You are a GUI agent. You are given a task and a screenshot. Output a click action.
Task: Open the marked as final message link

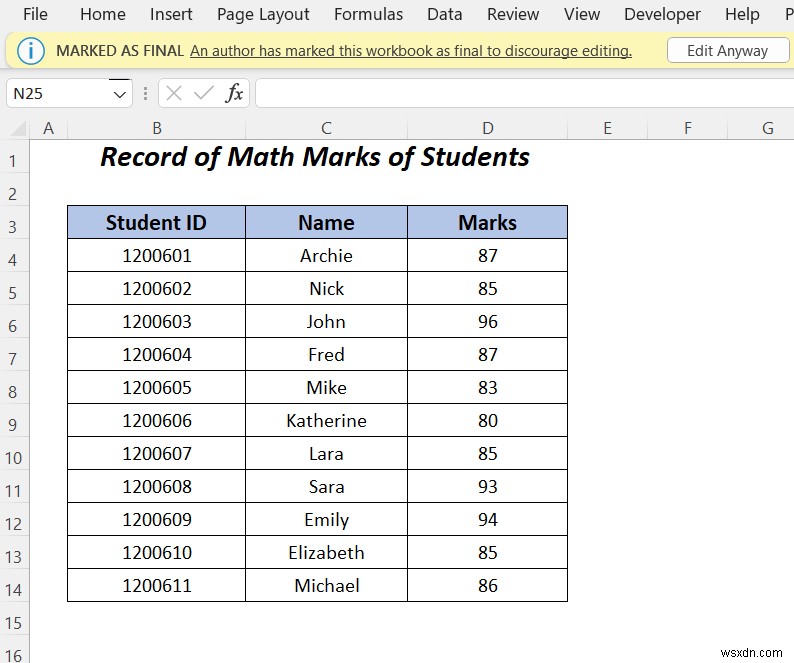click(x=410, y=51)
